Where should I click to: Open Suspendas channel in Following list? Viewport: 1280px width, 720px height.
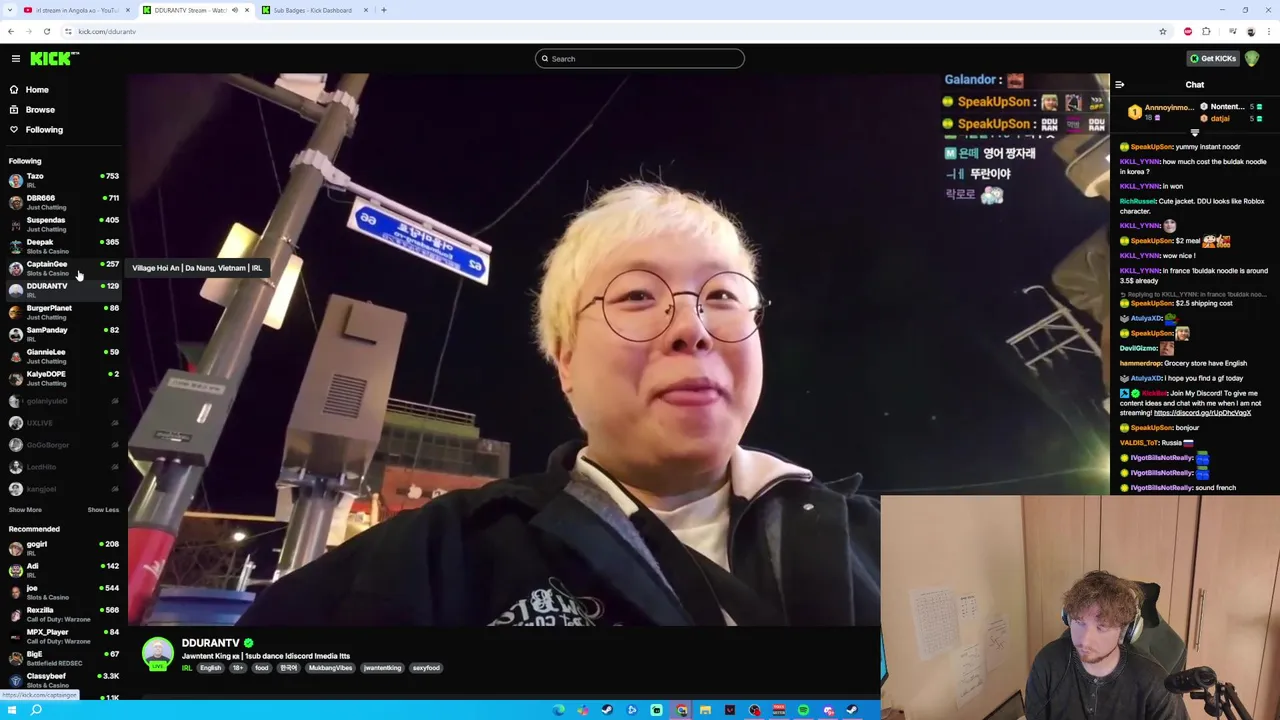pos(62,224)
